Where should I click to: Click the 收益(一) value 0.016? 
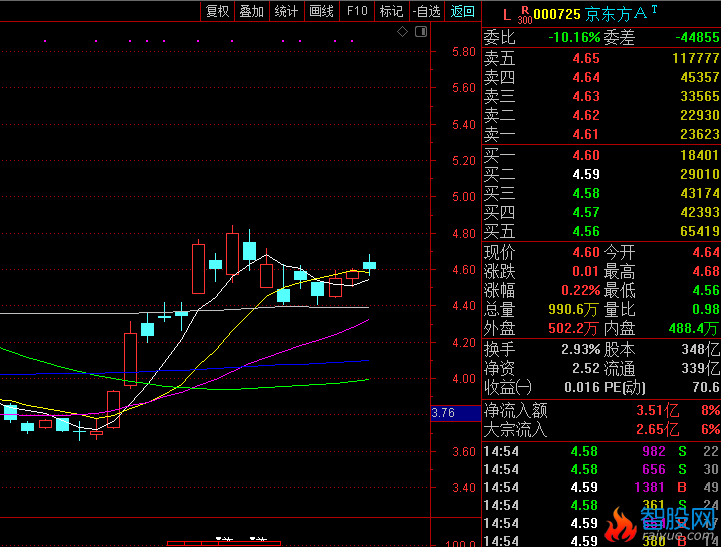click(x=582, y=387)
